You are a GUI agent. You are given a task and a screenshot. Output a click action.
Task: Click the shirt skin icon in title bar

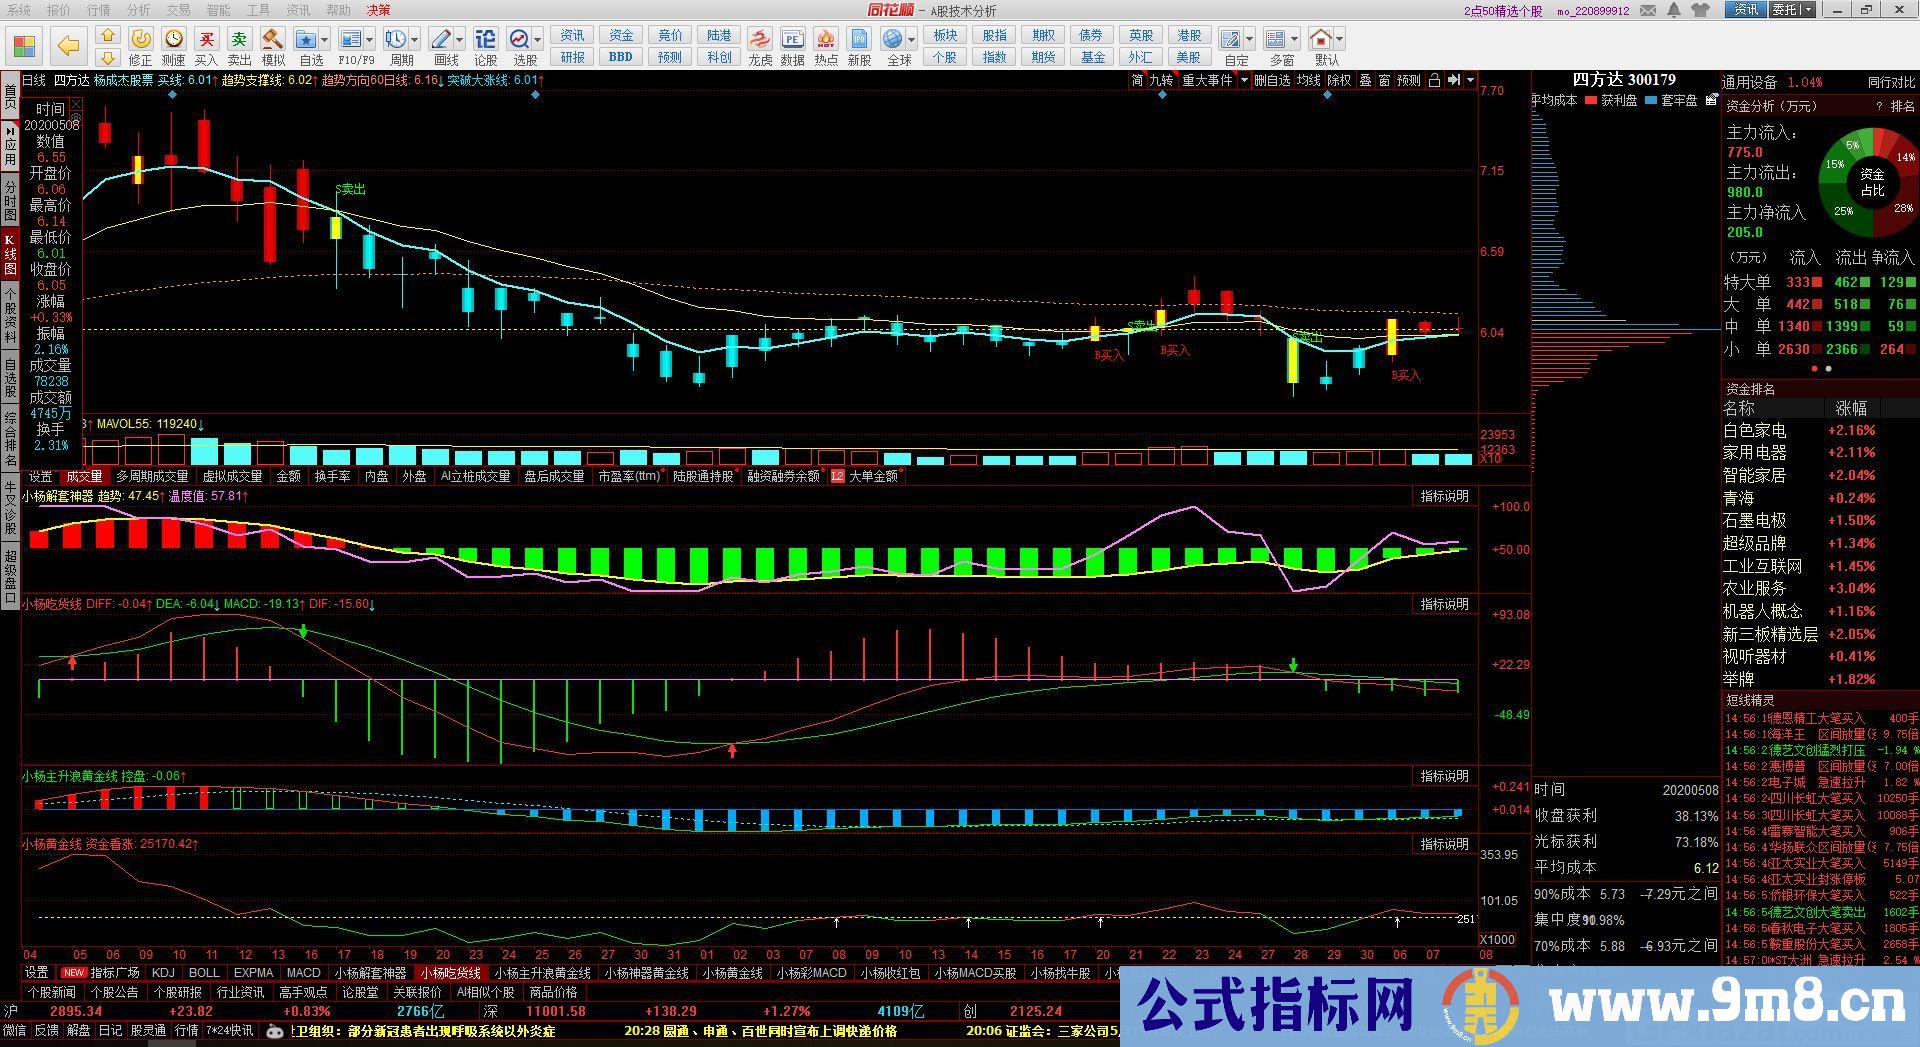click(1701, 10)
